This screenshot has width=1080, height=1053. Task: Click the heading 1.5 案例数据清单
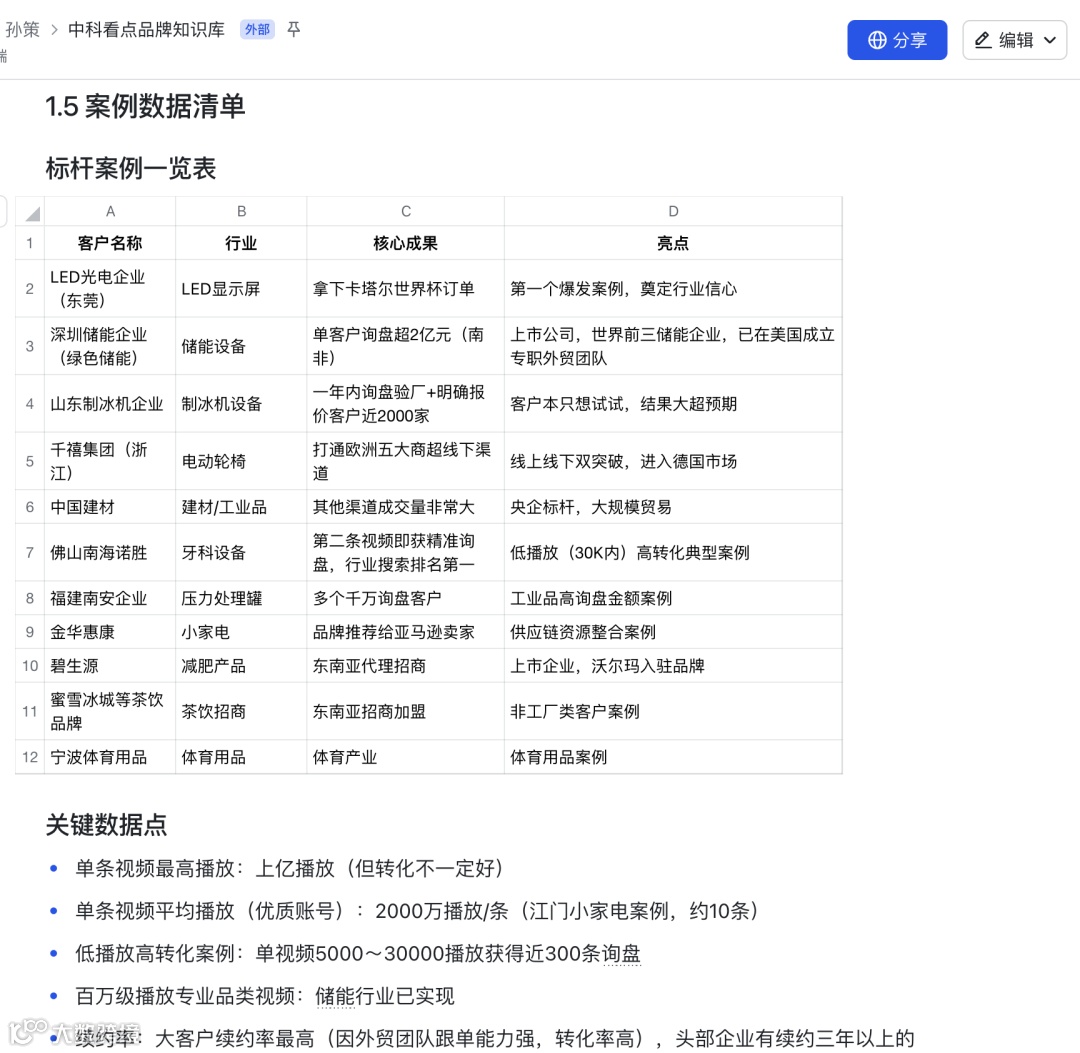point(145,107)
